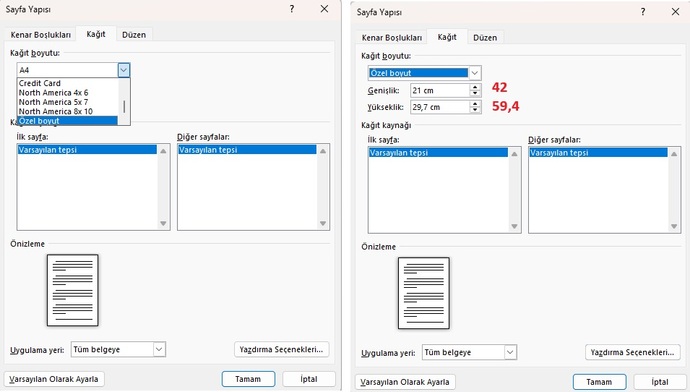
Task: Open Yazdırma Seçenekleri in left dialog
Action: click(282, 350)
